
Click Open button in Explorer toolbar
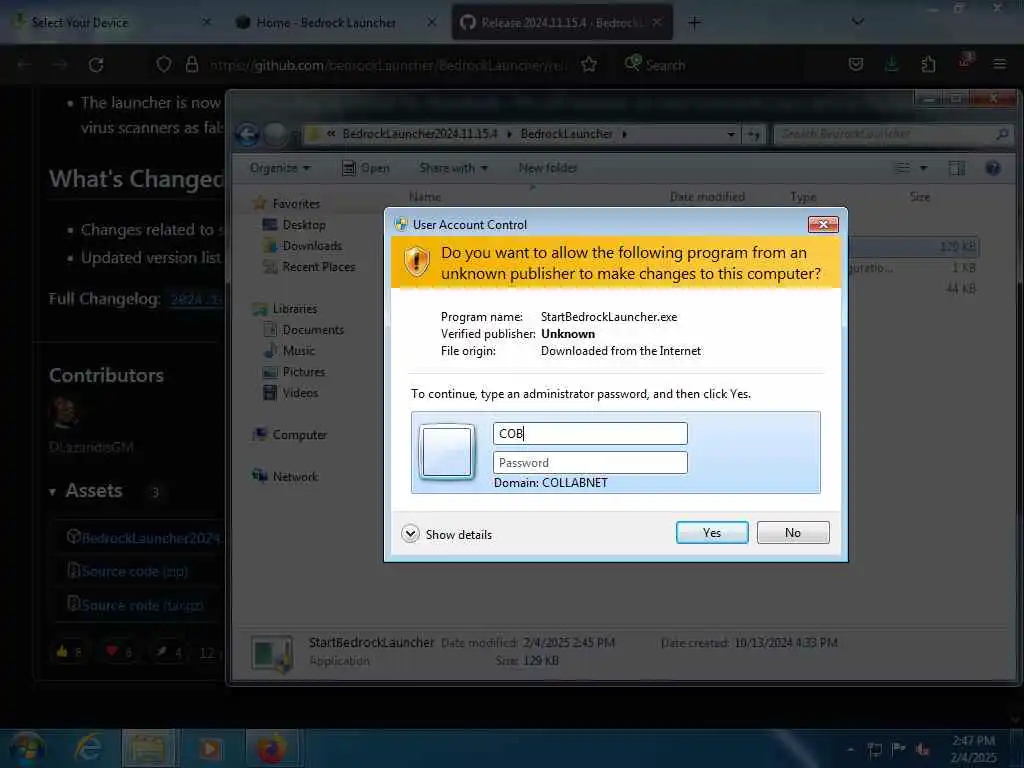[366, 168]
